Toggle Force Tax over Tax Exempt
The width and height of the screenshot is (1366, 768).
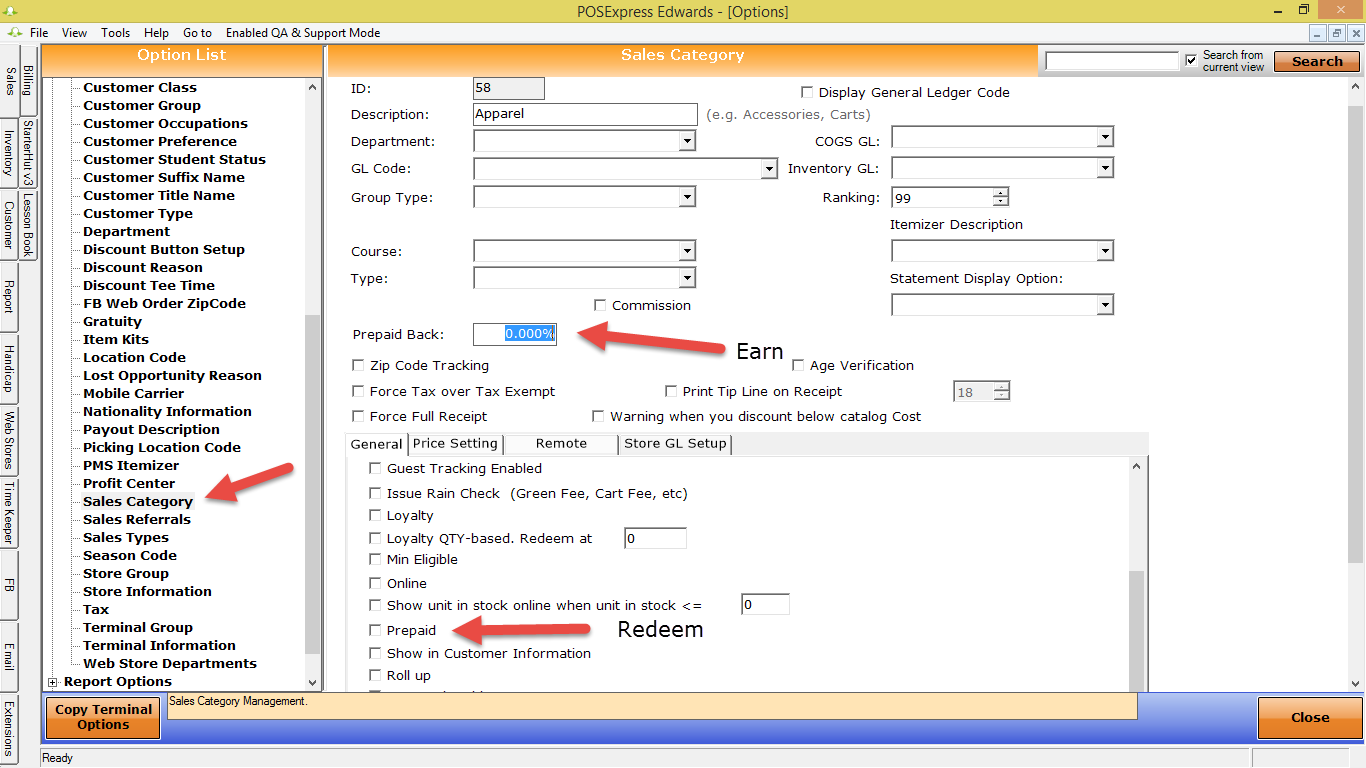359,391
